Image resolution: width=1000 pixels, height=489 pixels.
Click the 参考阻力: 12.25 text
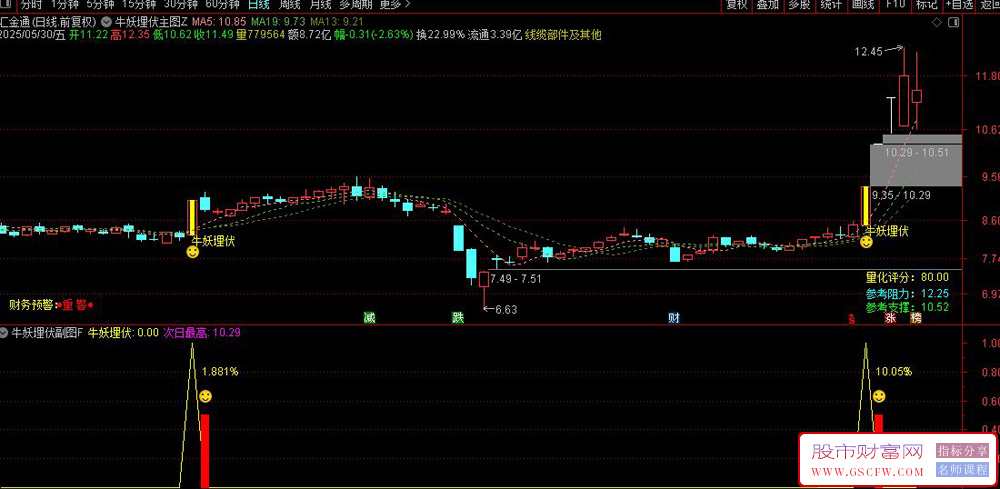(907, 294)
